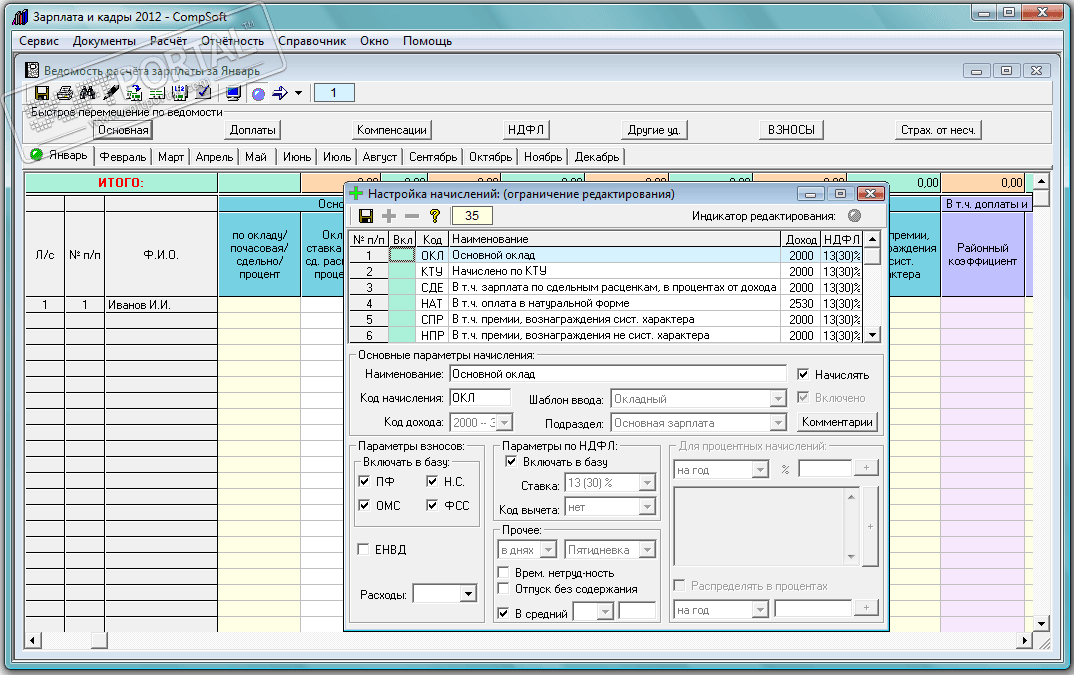Viewport: 1074px width, 675px height.
Task: Toggle the ФСС checkbox
Action: (432, 505)
